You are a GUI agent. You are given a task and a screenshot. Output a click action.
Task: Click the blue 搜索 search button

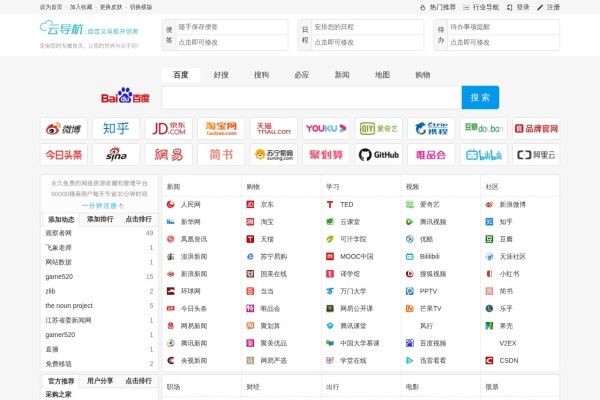coord(480,97)
